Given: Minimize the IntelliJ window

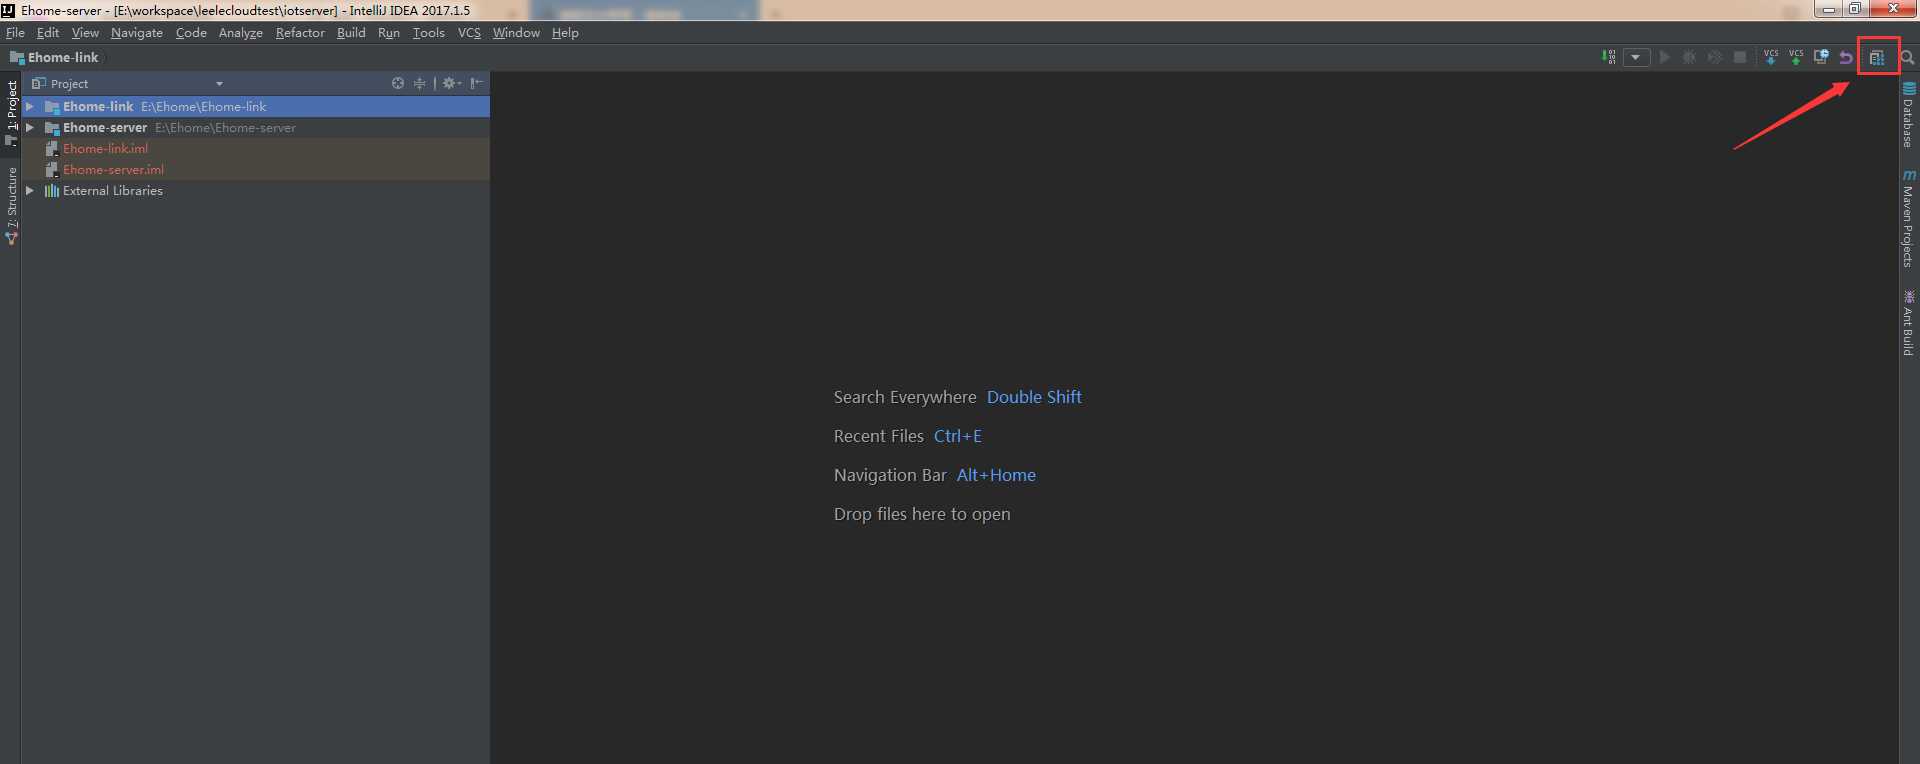Looking at the screenshot, I should point(1828,9).
